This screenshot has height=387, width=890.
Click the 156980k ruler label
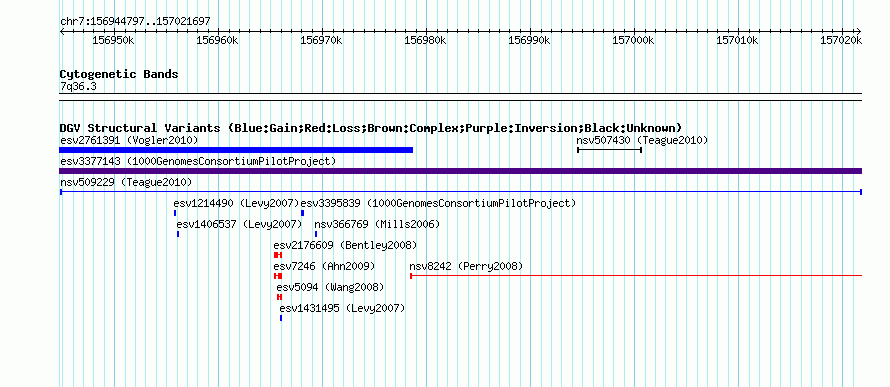[425, 41]
